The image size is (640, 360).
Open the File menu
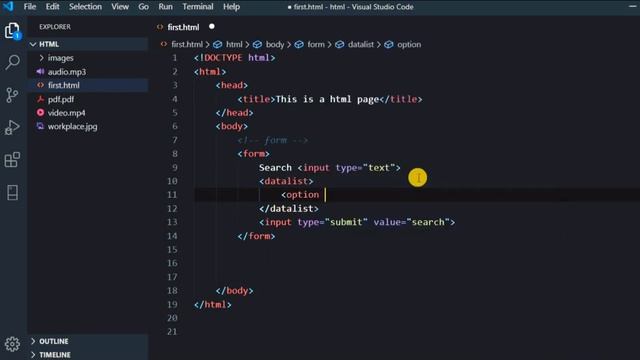[30, 7]
